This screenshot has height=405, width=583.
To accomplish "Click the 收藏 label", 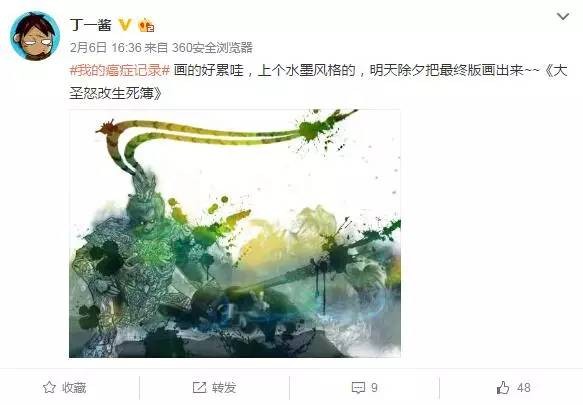I will [74, 388].
